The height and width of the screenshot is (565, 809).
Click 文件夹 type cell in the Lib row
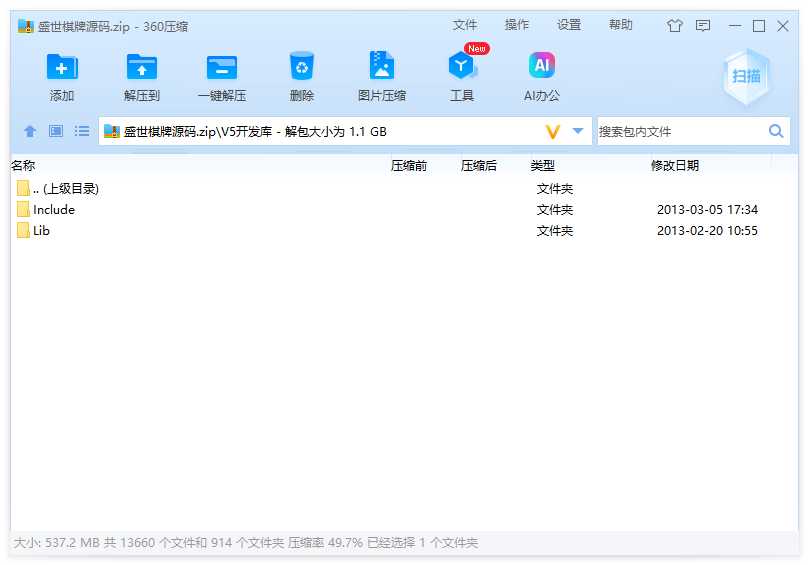(555, 231)
